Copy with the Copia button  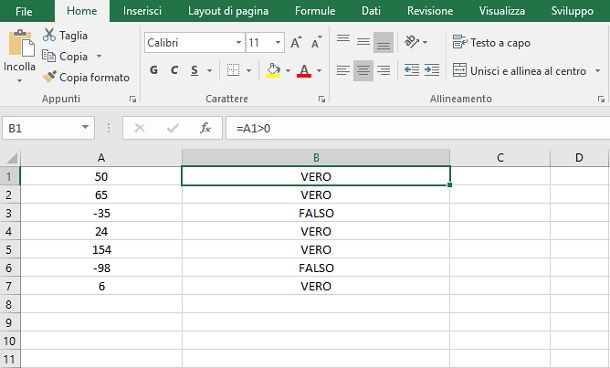(x=65, y=56)
